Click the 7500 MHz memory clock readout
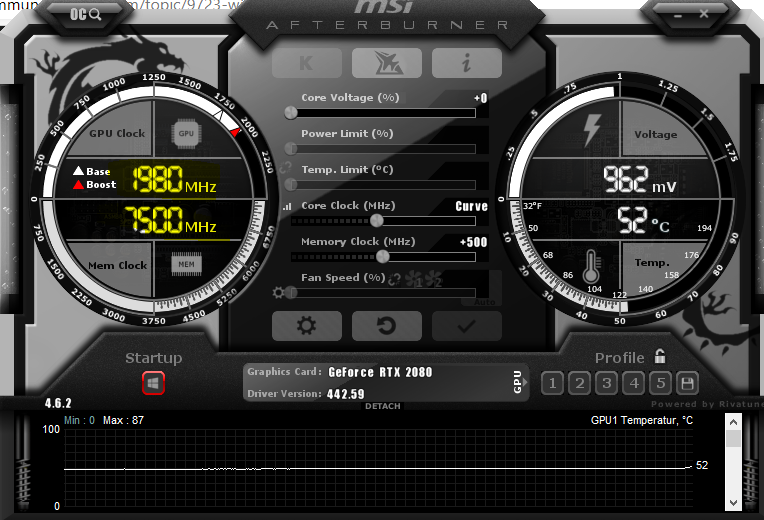Image resolution: width=764 pixels, height=520 pixels. click(x=171, y=220)
